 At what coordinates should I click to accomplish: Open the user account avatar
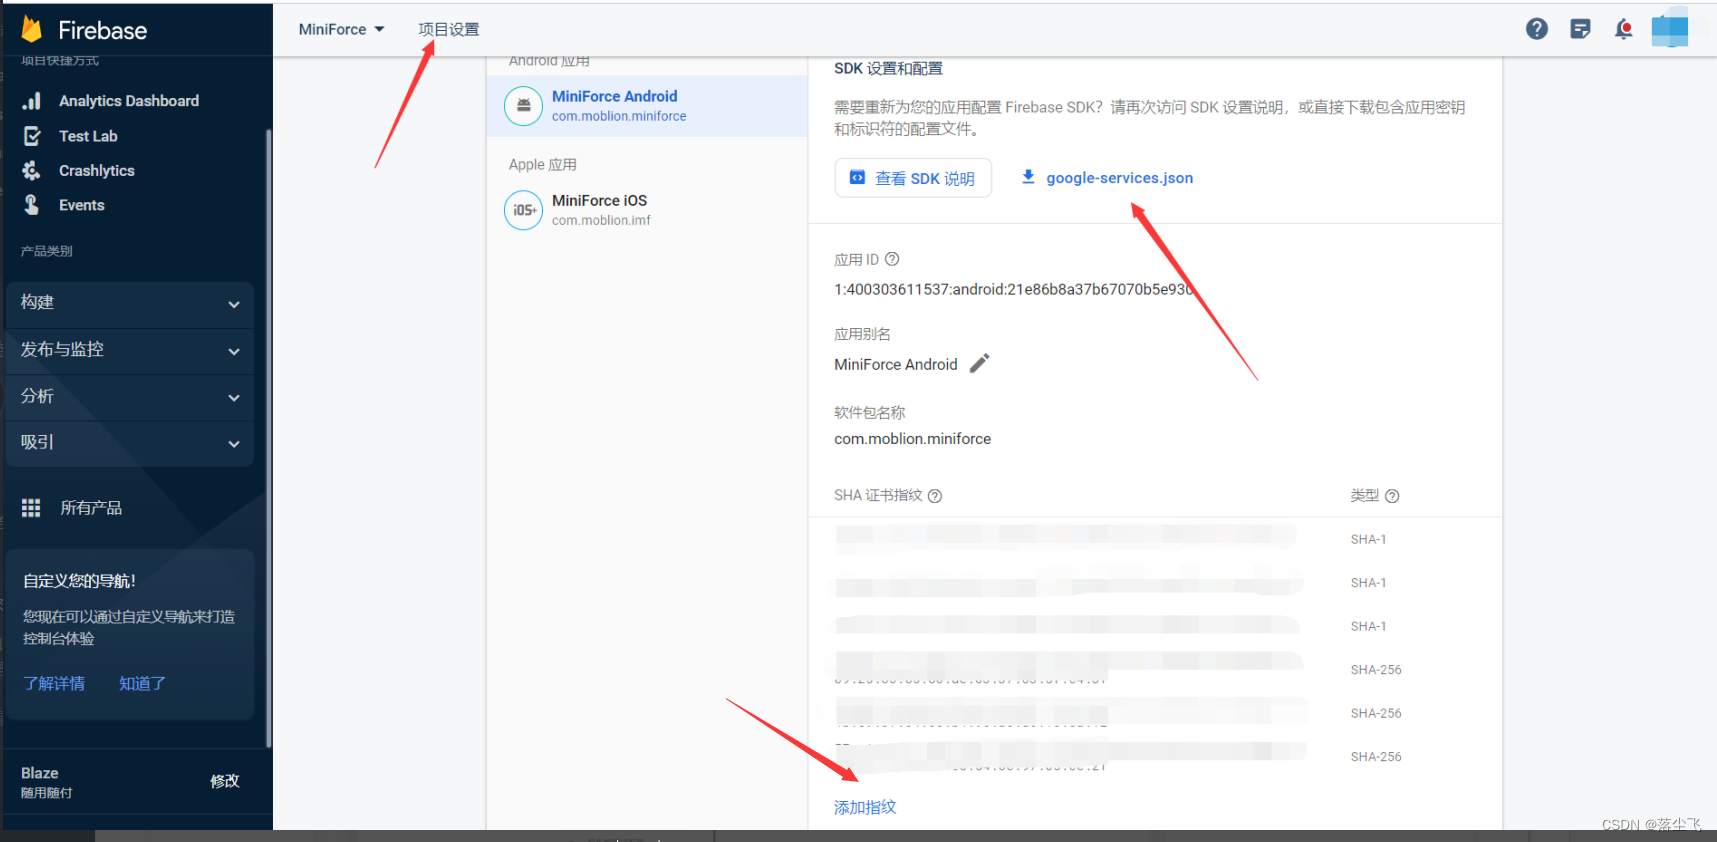click(1670, 29)
